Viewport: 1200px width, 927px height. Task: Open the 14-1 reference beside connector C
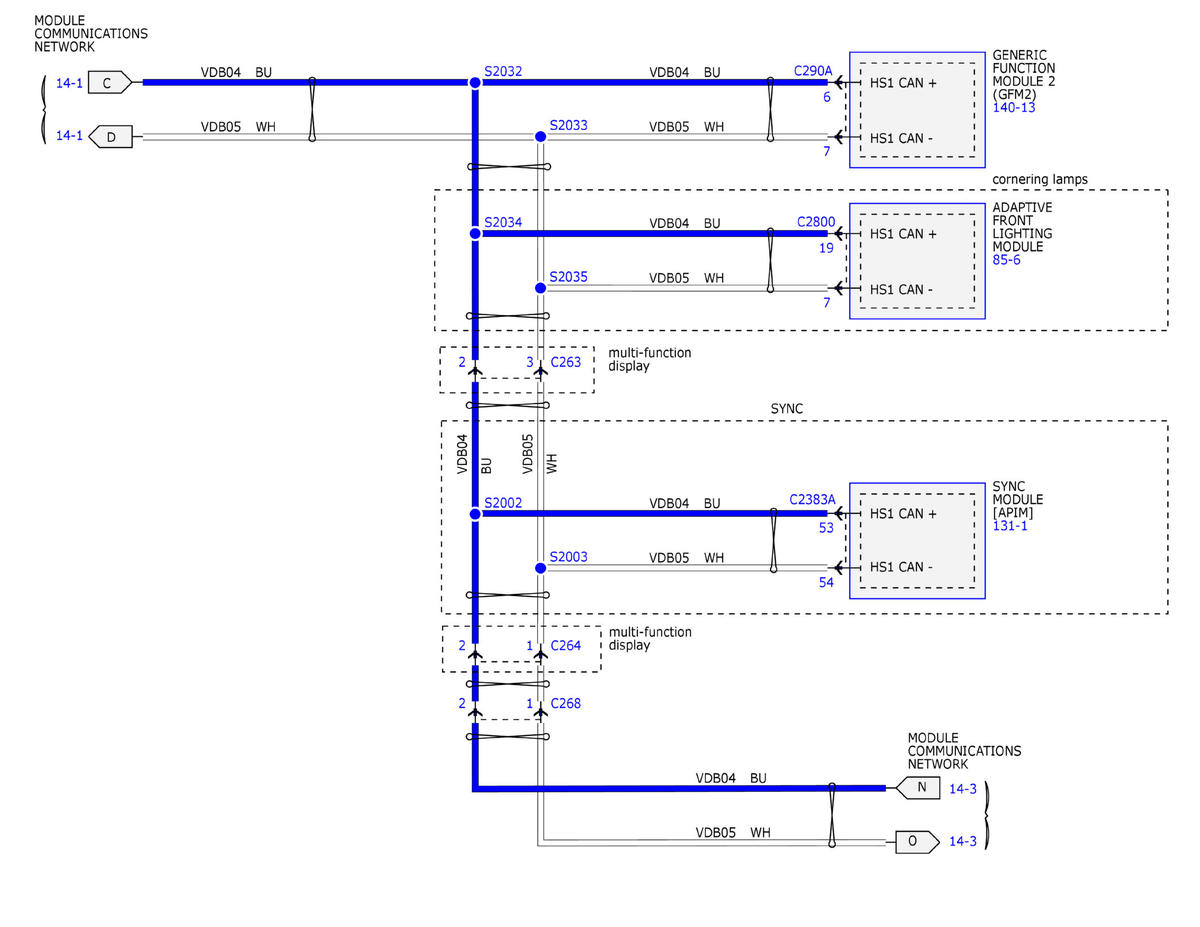pyautogui.click(x=69, y=82)
